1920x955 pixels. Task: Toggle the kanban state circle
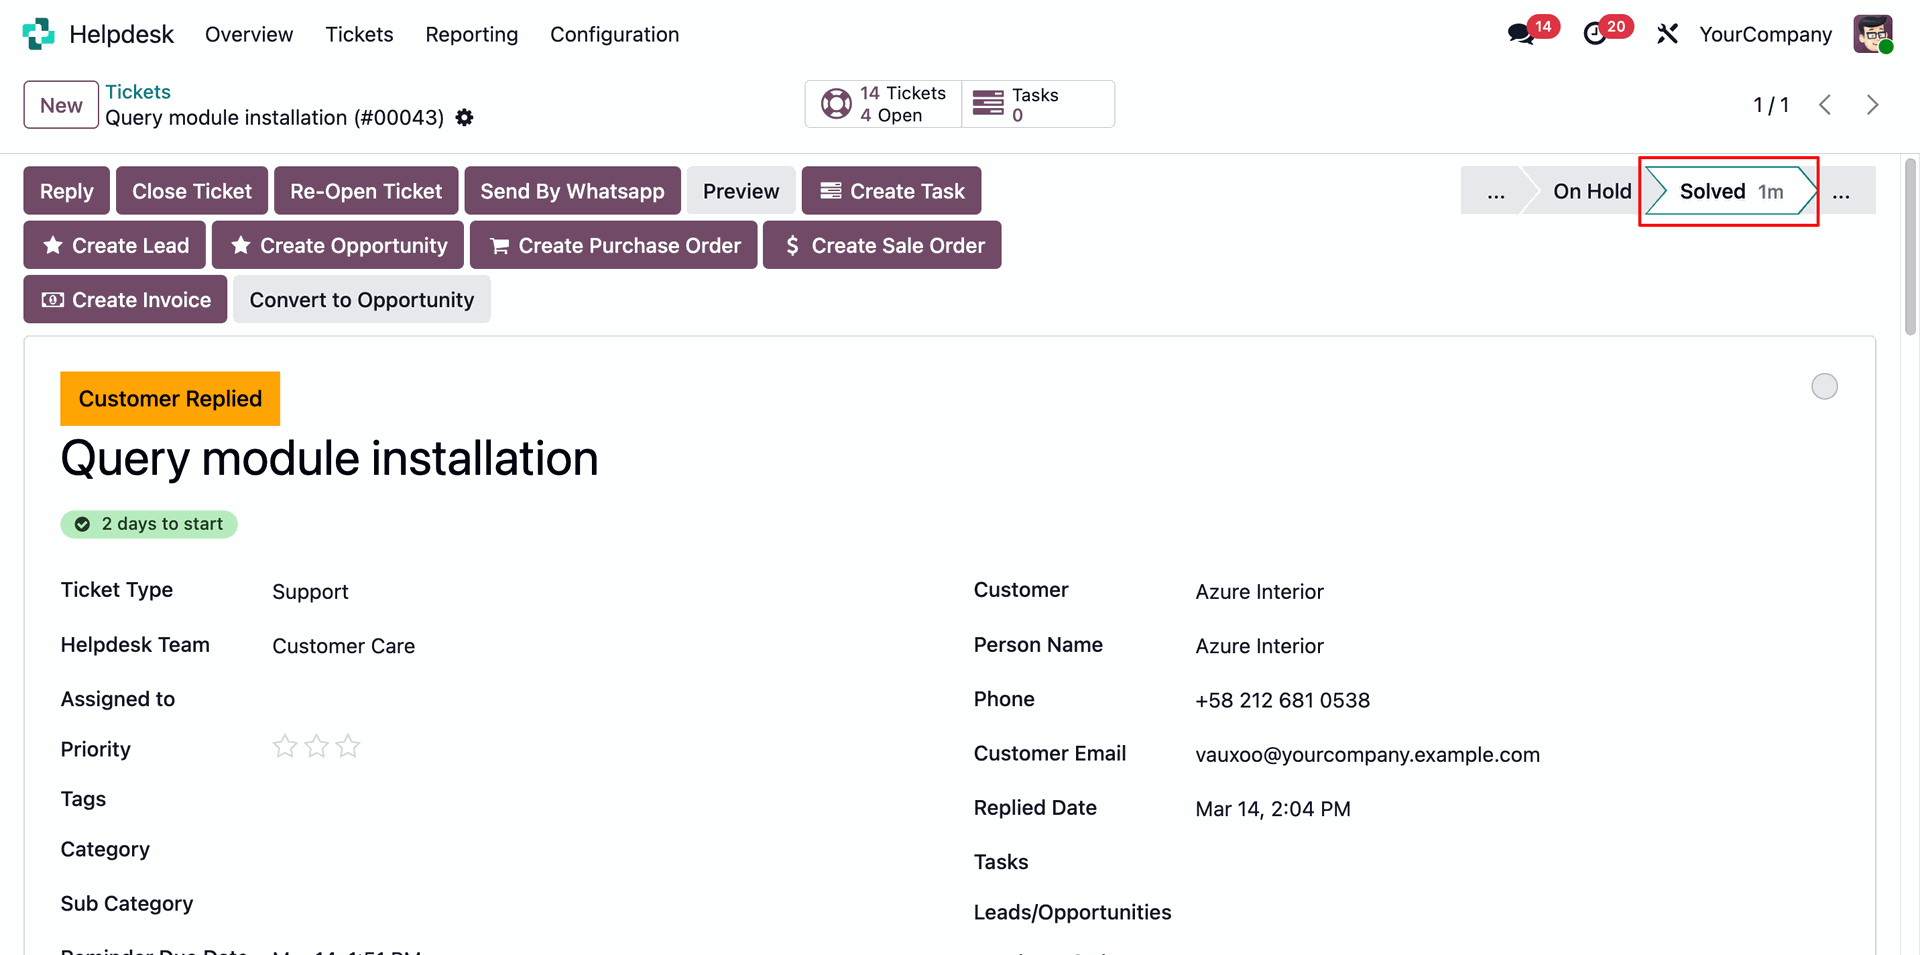1824,387
